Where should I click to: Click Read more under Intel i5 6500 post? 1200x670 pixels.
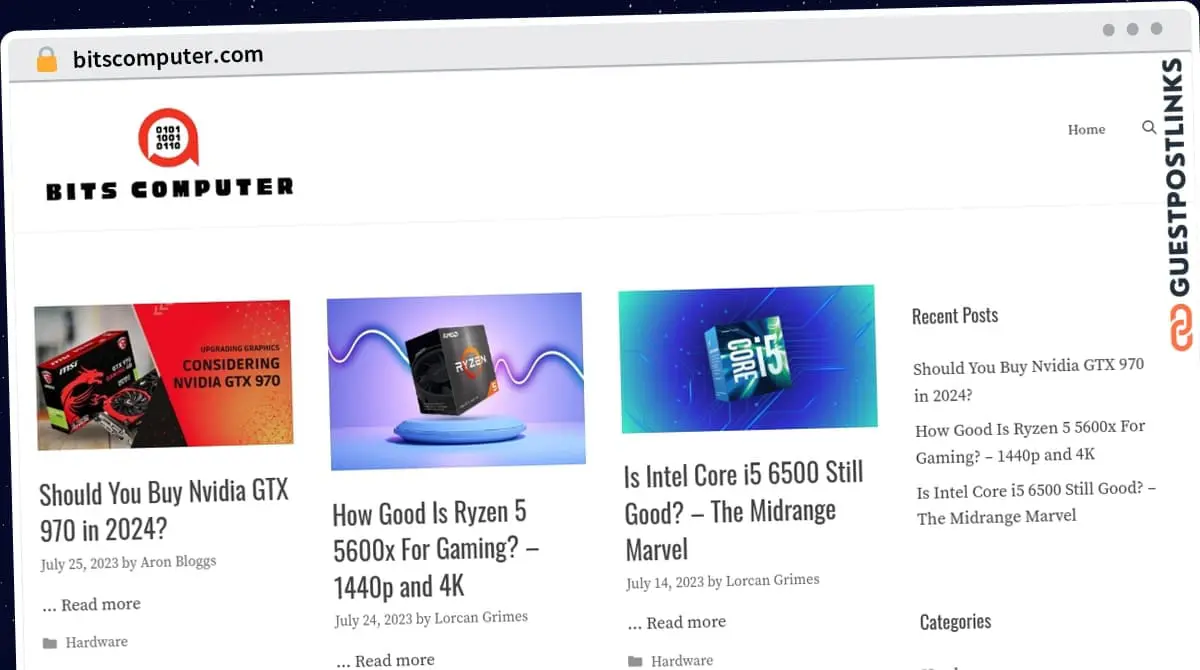tap(686, 623)
